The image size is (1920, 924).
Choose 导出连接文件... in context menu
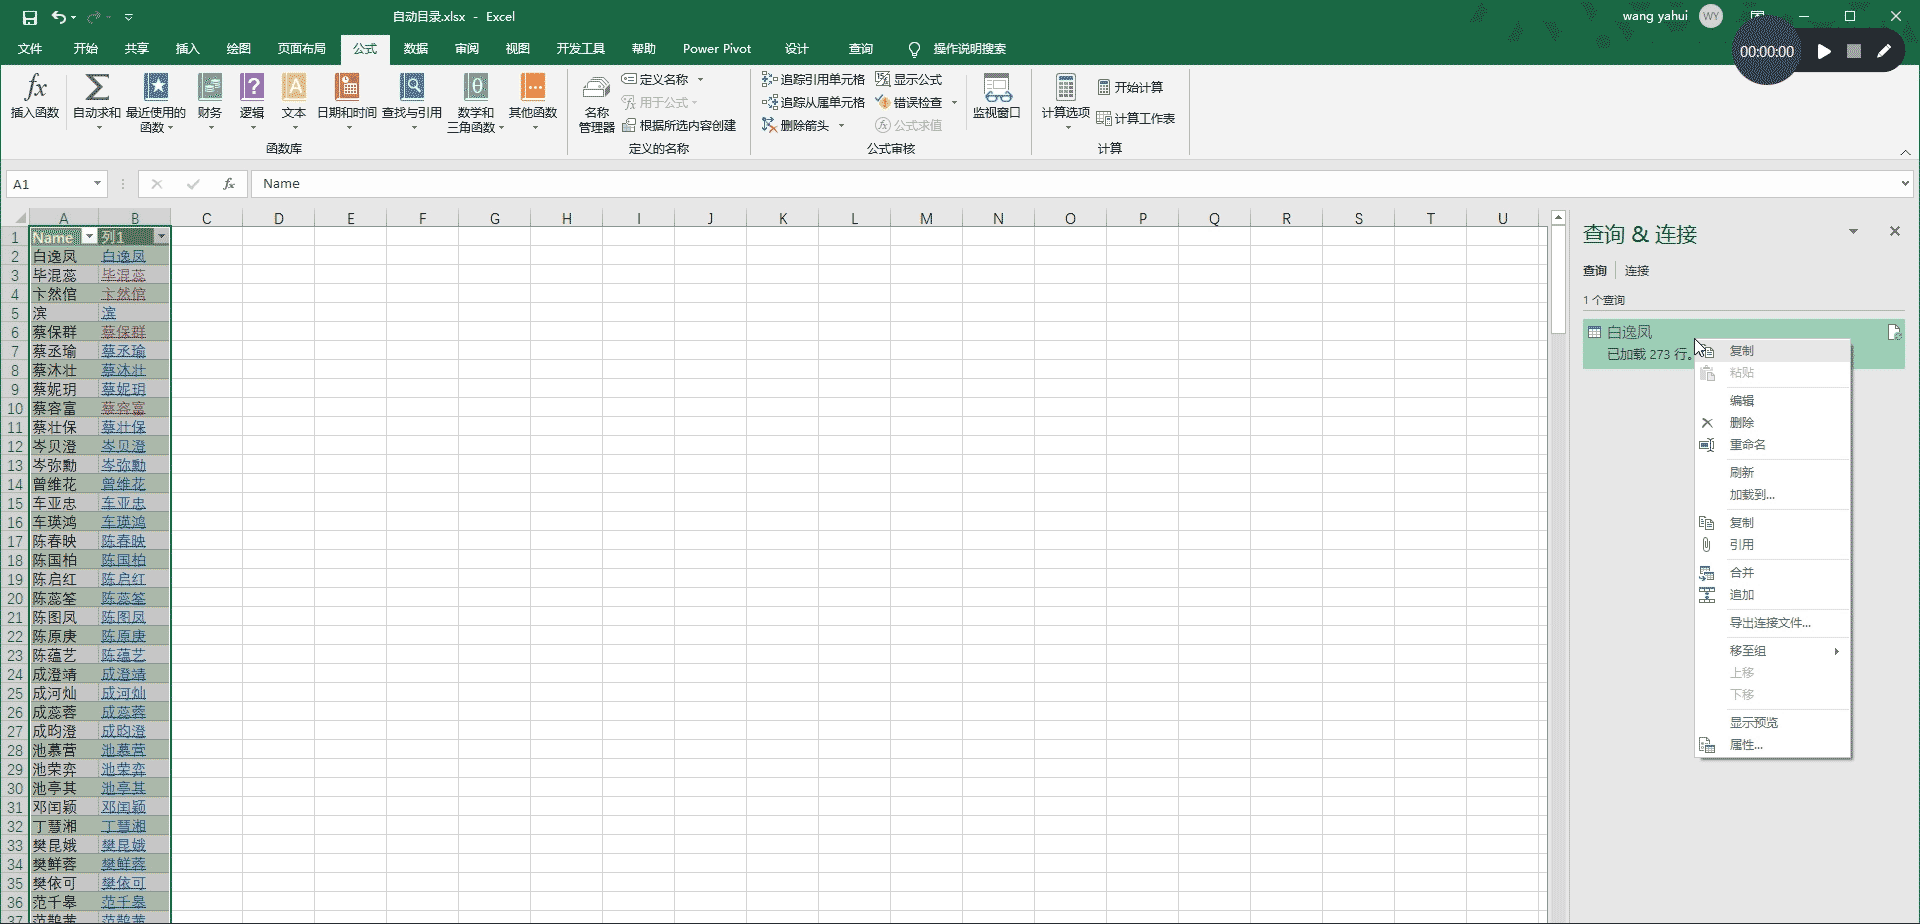click(1773, 623)
